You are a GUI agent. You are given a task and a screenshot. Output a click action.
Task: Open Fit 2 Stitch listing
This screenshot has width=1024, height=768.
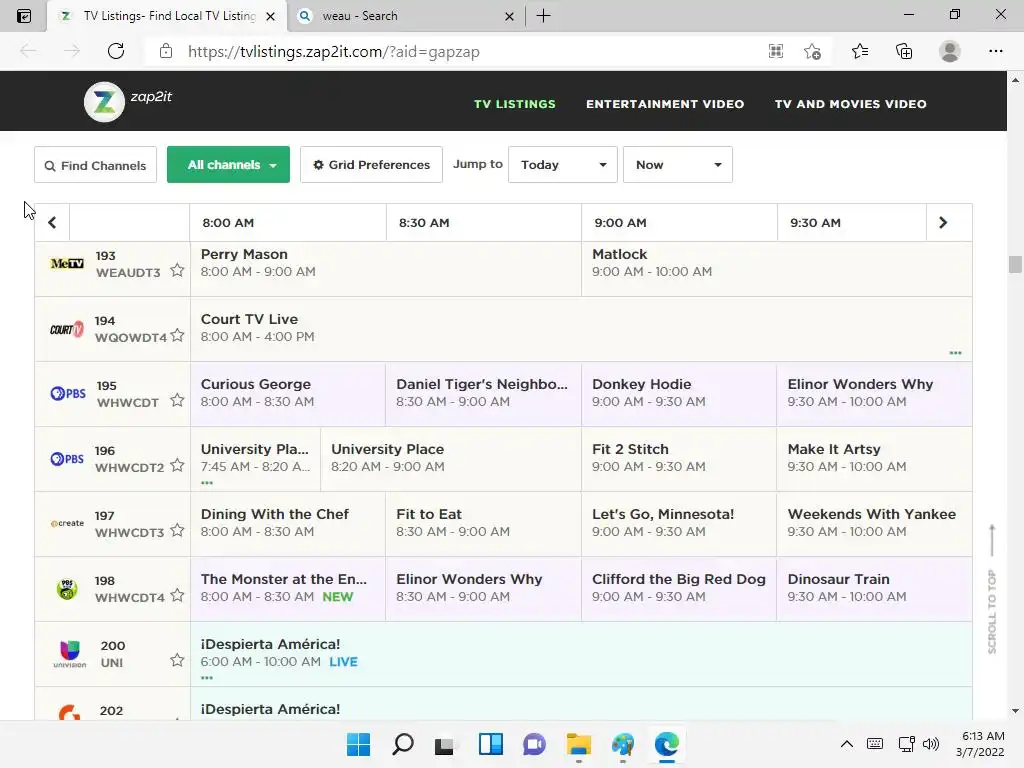[x=679, y=458]
